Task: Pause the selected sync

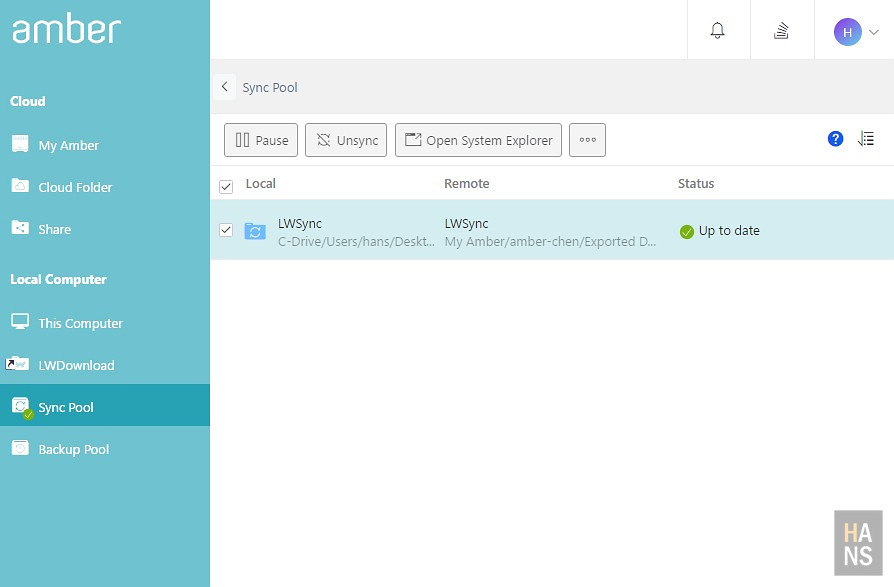Action: pos(261,140)
